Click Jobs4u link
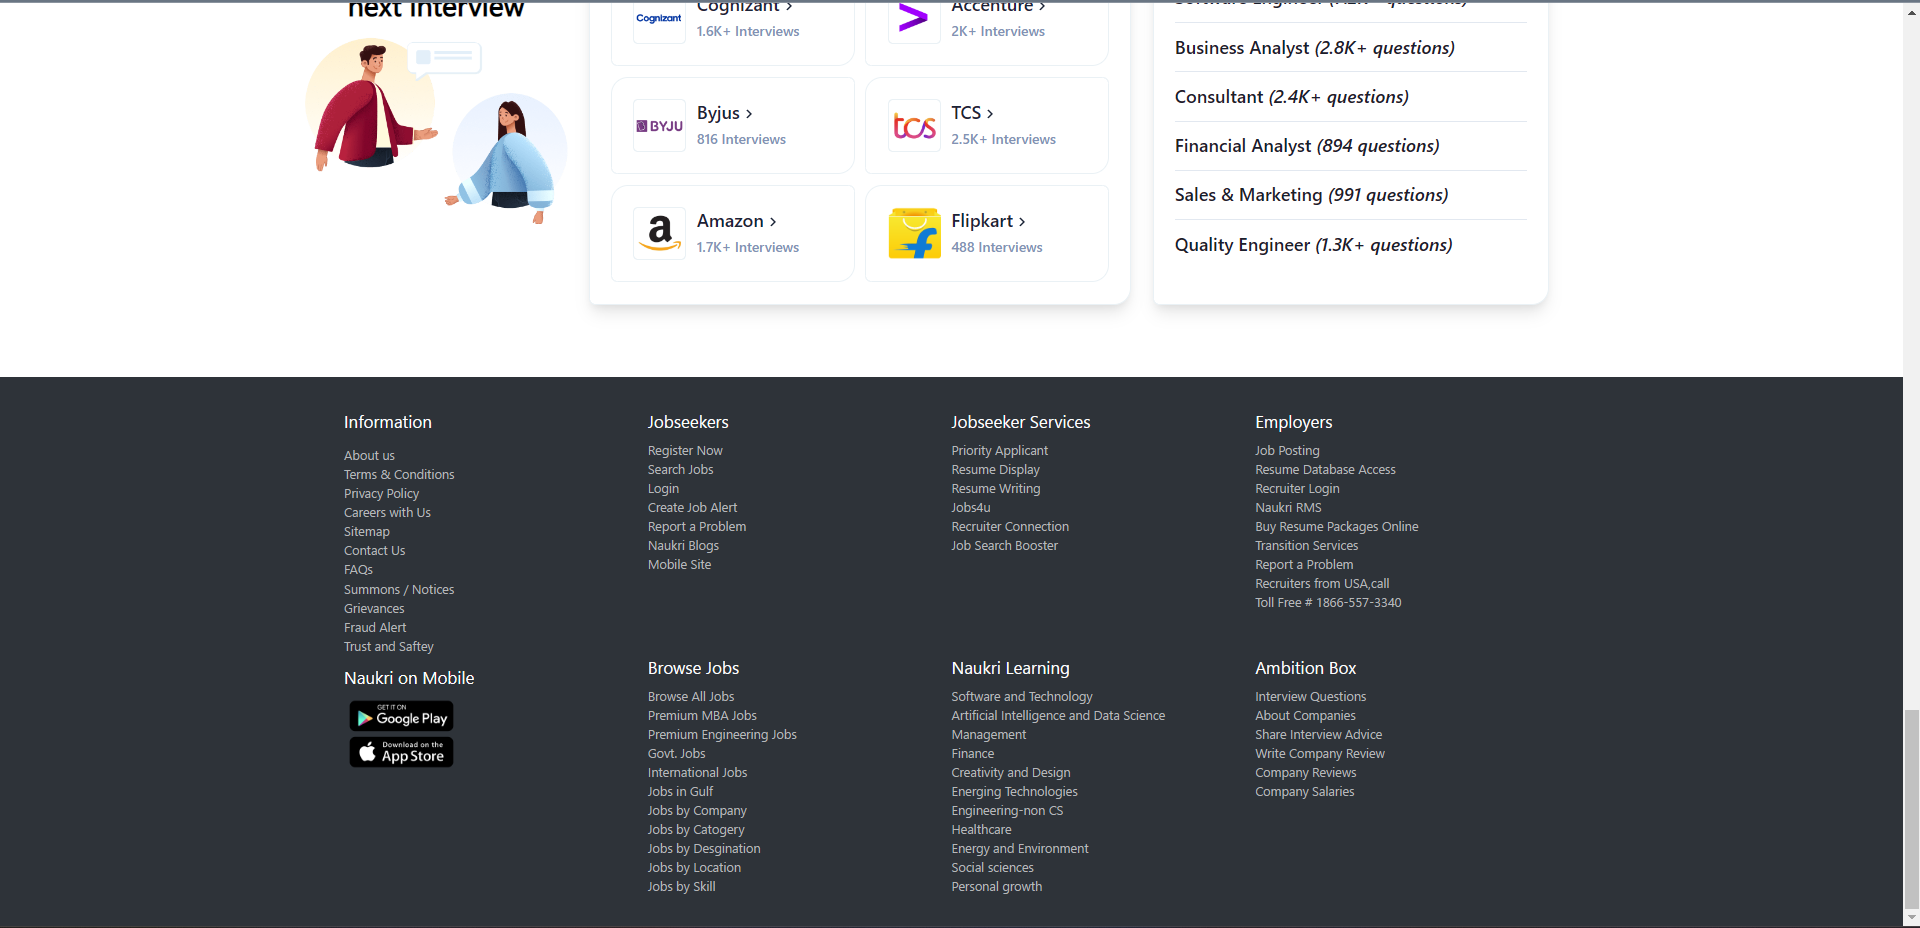Image resolution: width=1920 pixels, height=928 pixels. click(x=971, y=508)
